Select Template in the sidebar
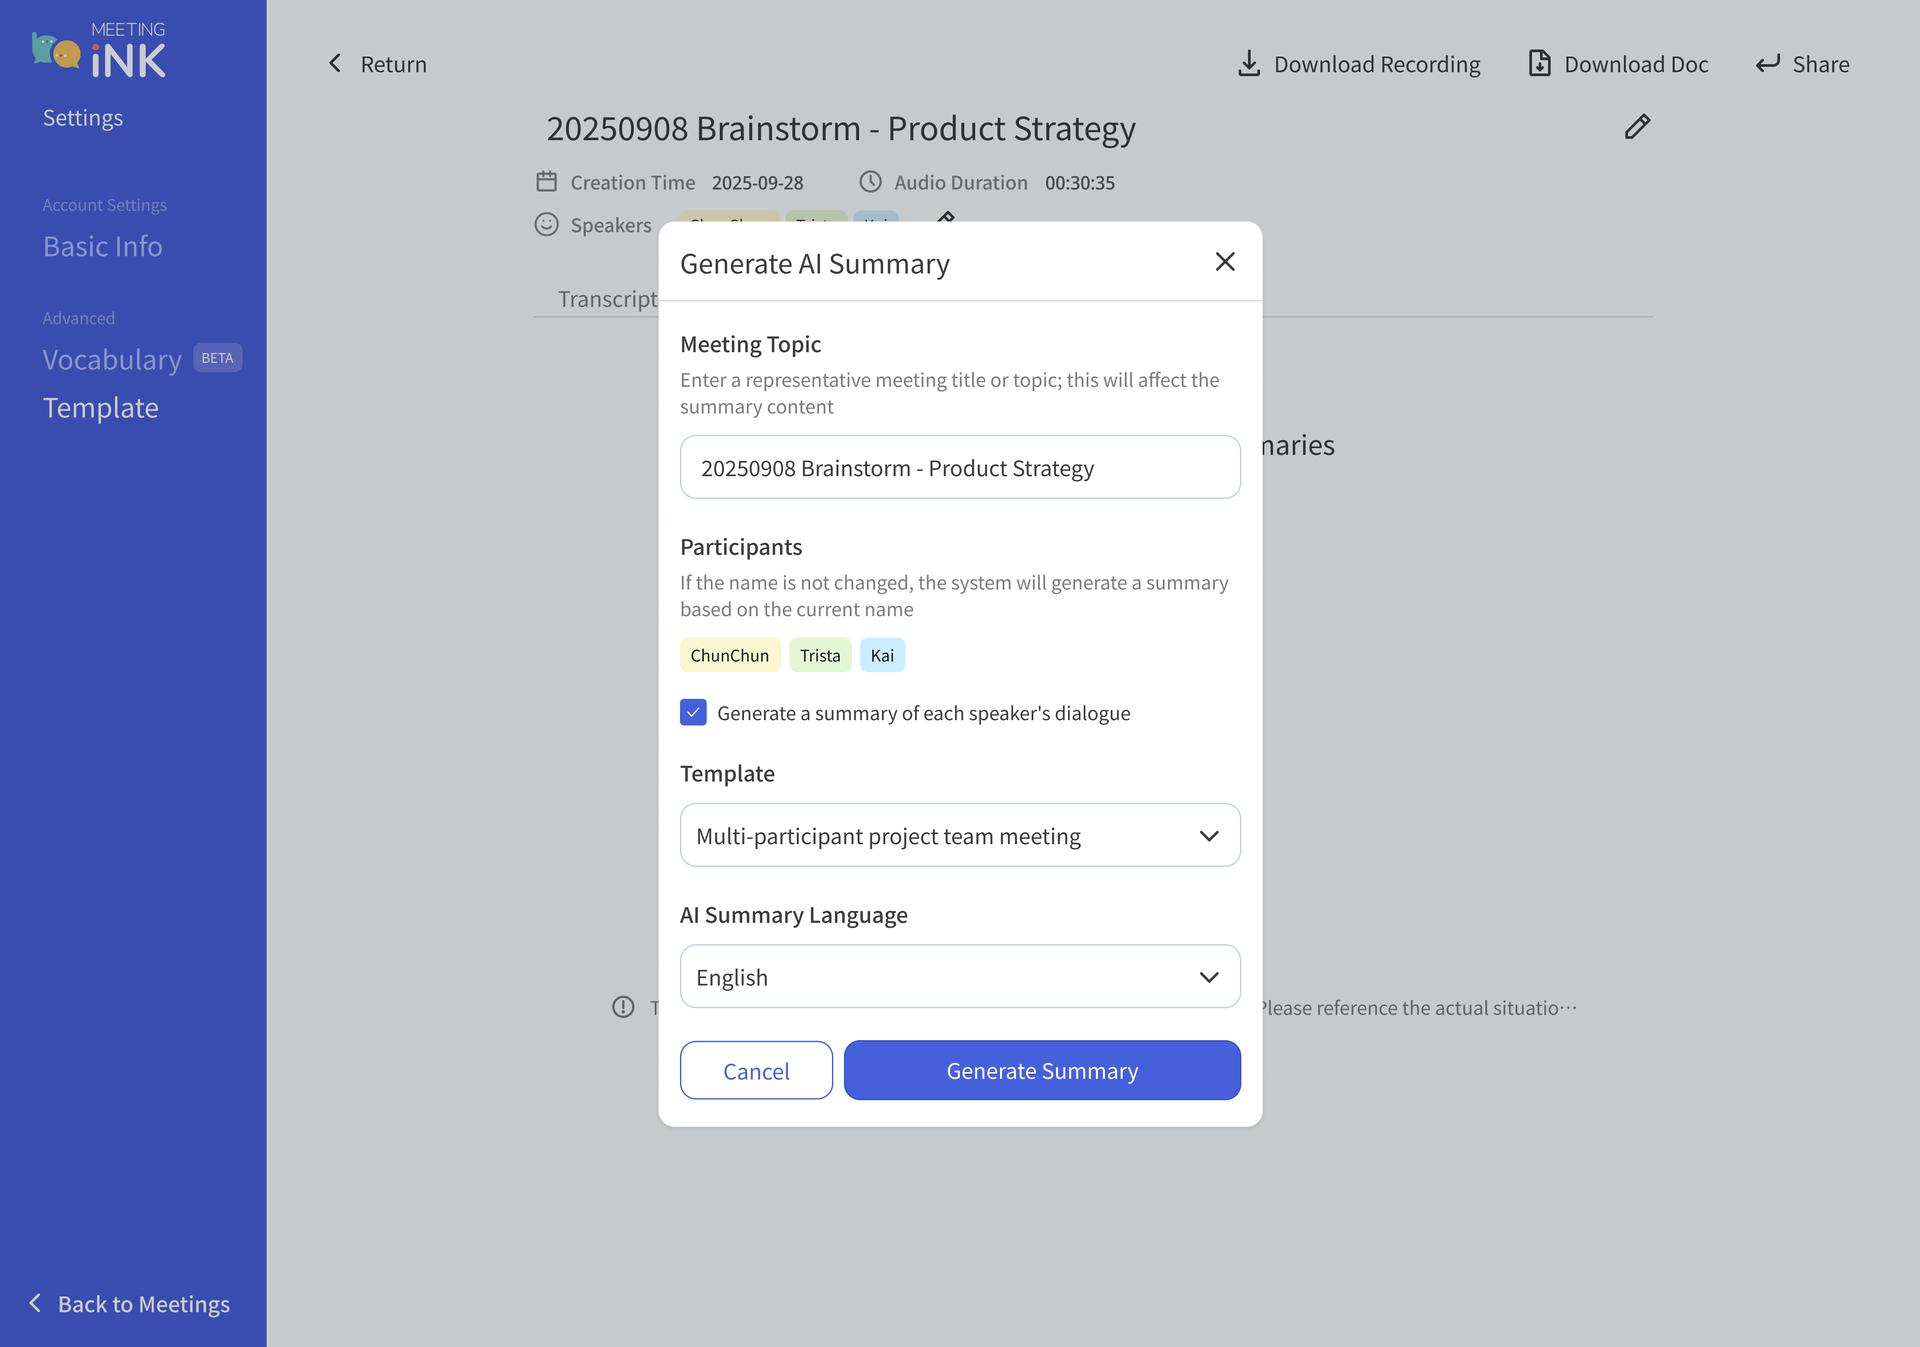Viewport: 1920px width, 1347px height. (x=100, y=407)
